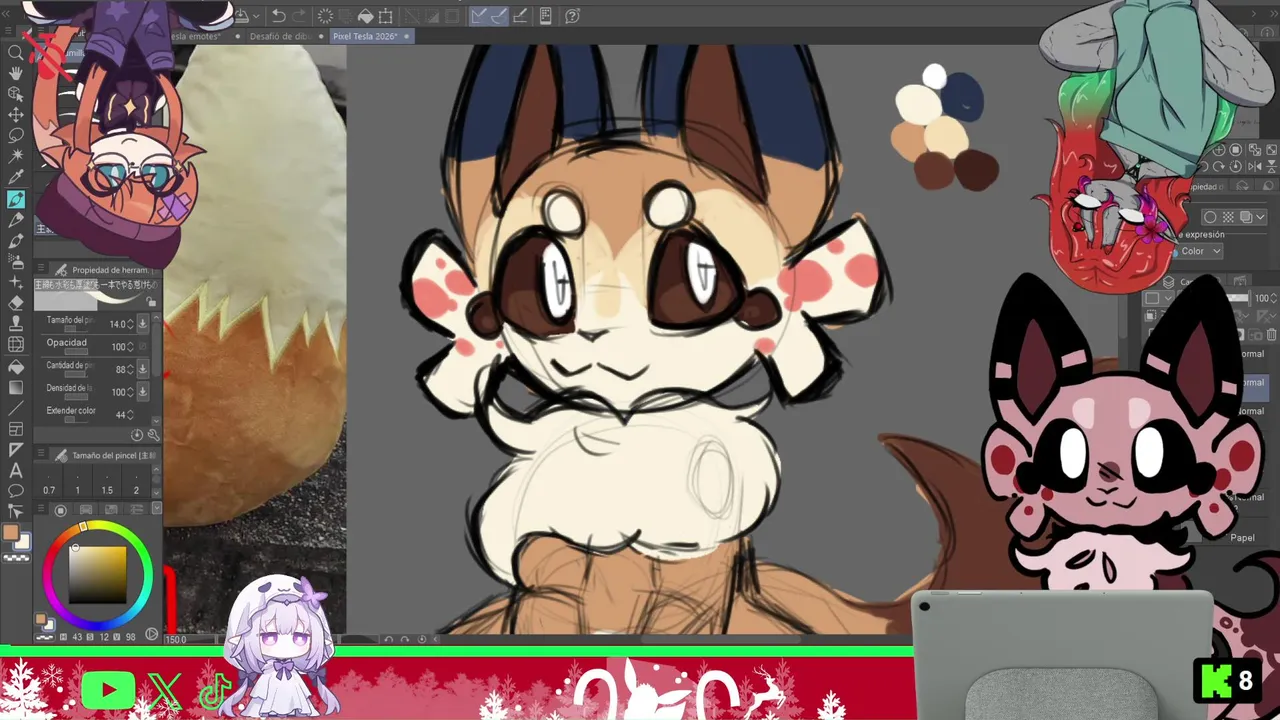
Task: Select the highlighted Pen tool
Action: tap(15, 200)
